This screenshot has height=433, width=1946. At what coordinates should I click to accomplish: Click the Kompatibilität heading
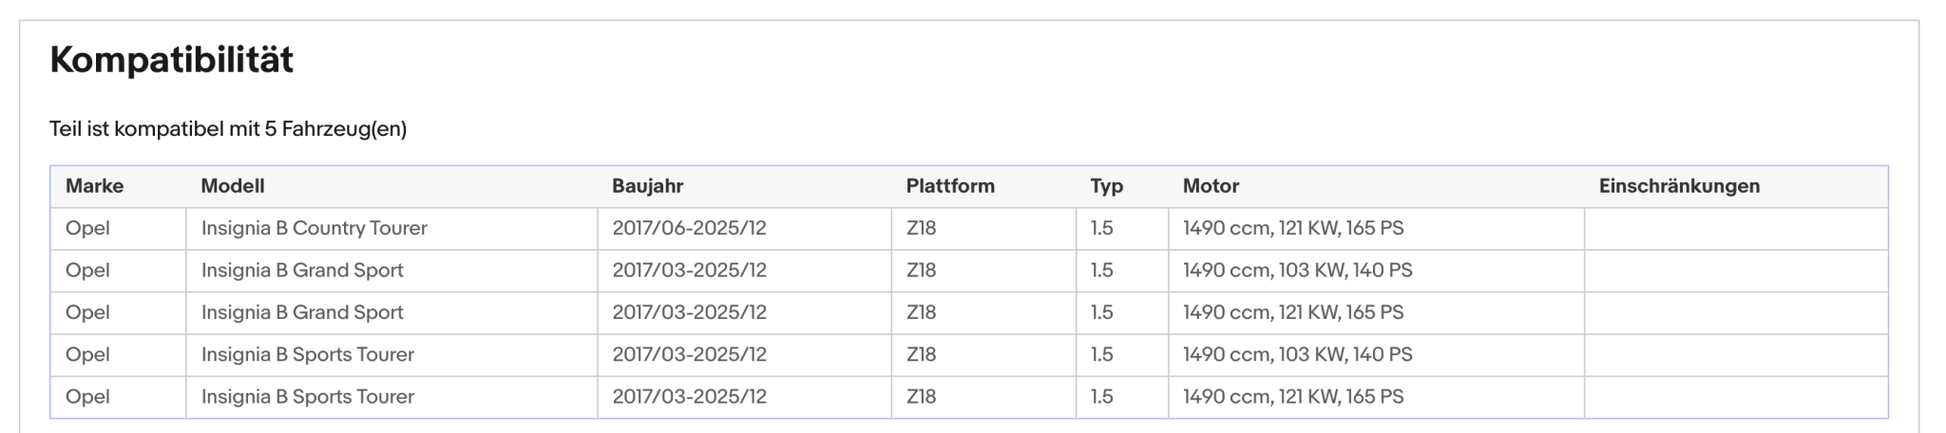coord(171,60)
